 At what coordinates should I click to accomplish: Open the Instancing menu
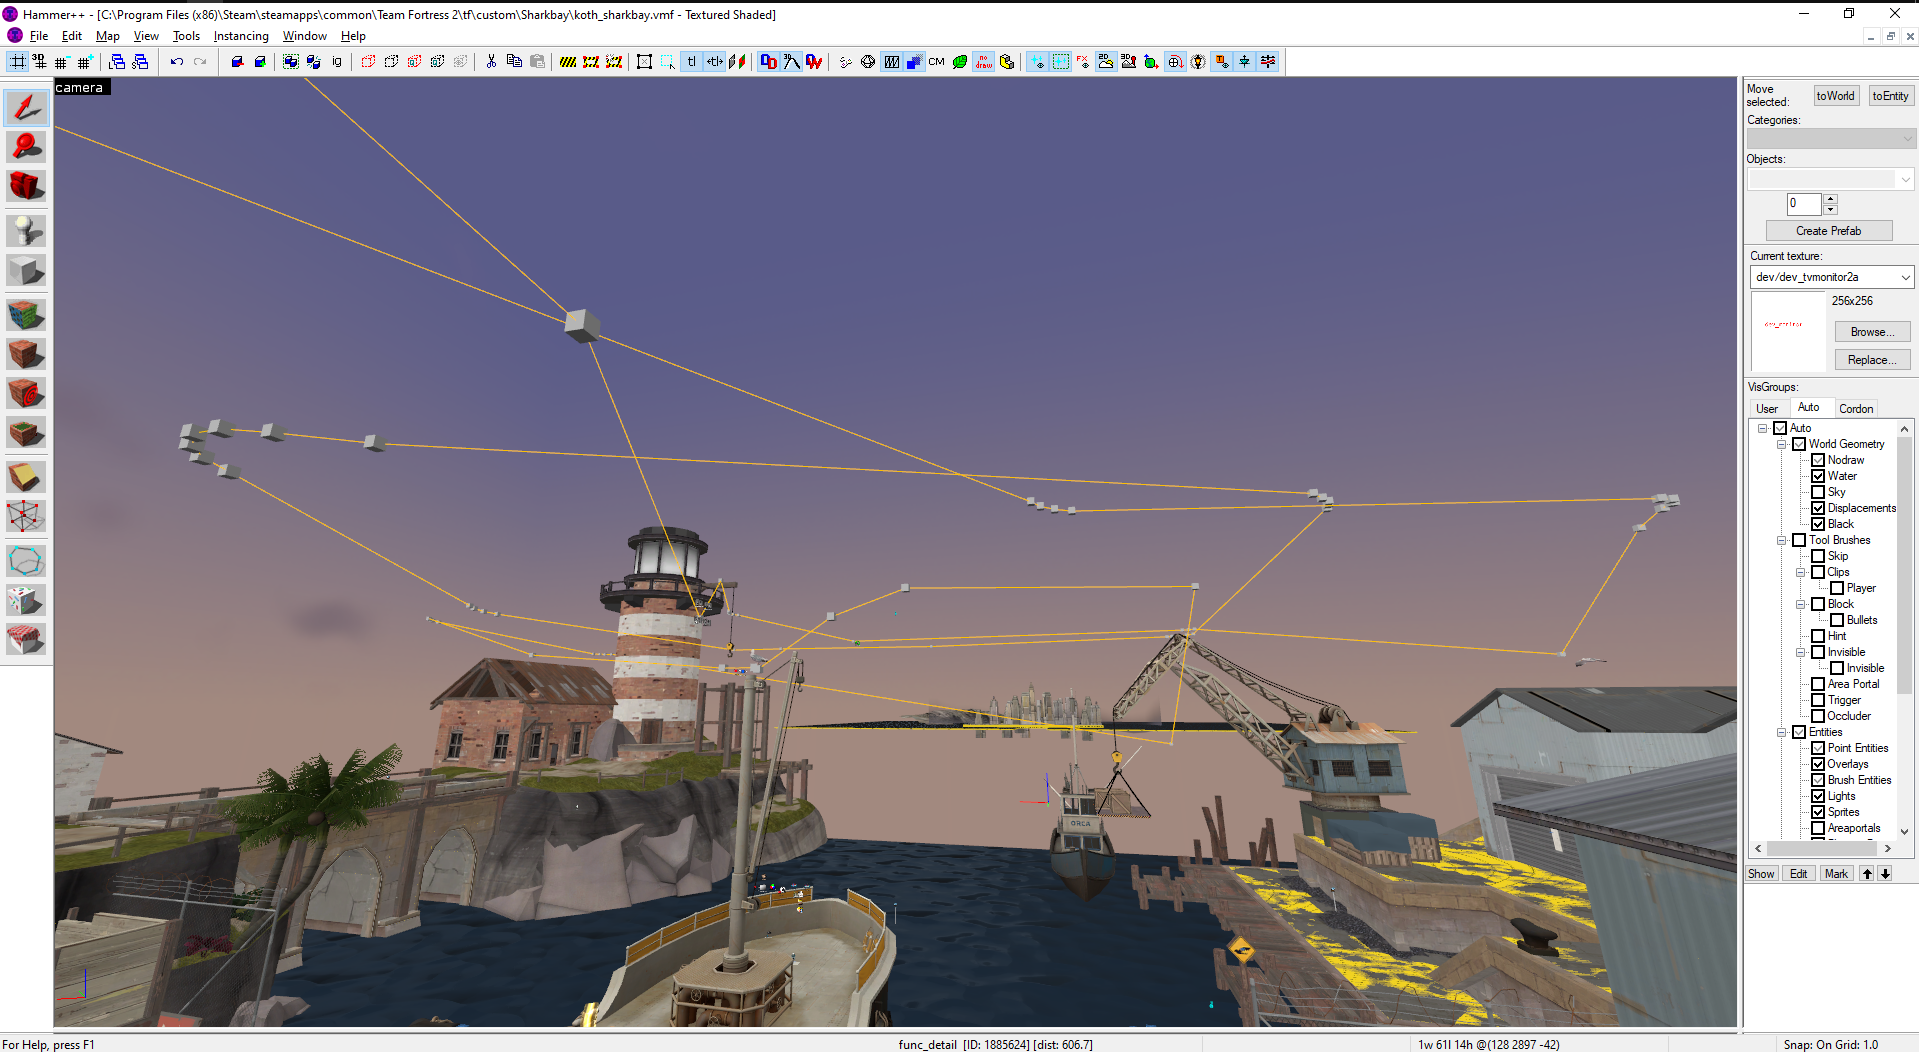click(x=240, y=36)
